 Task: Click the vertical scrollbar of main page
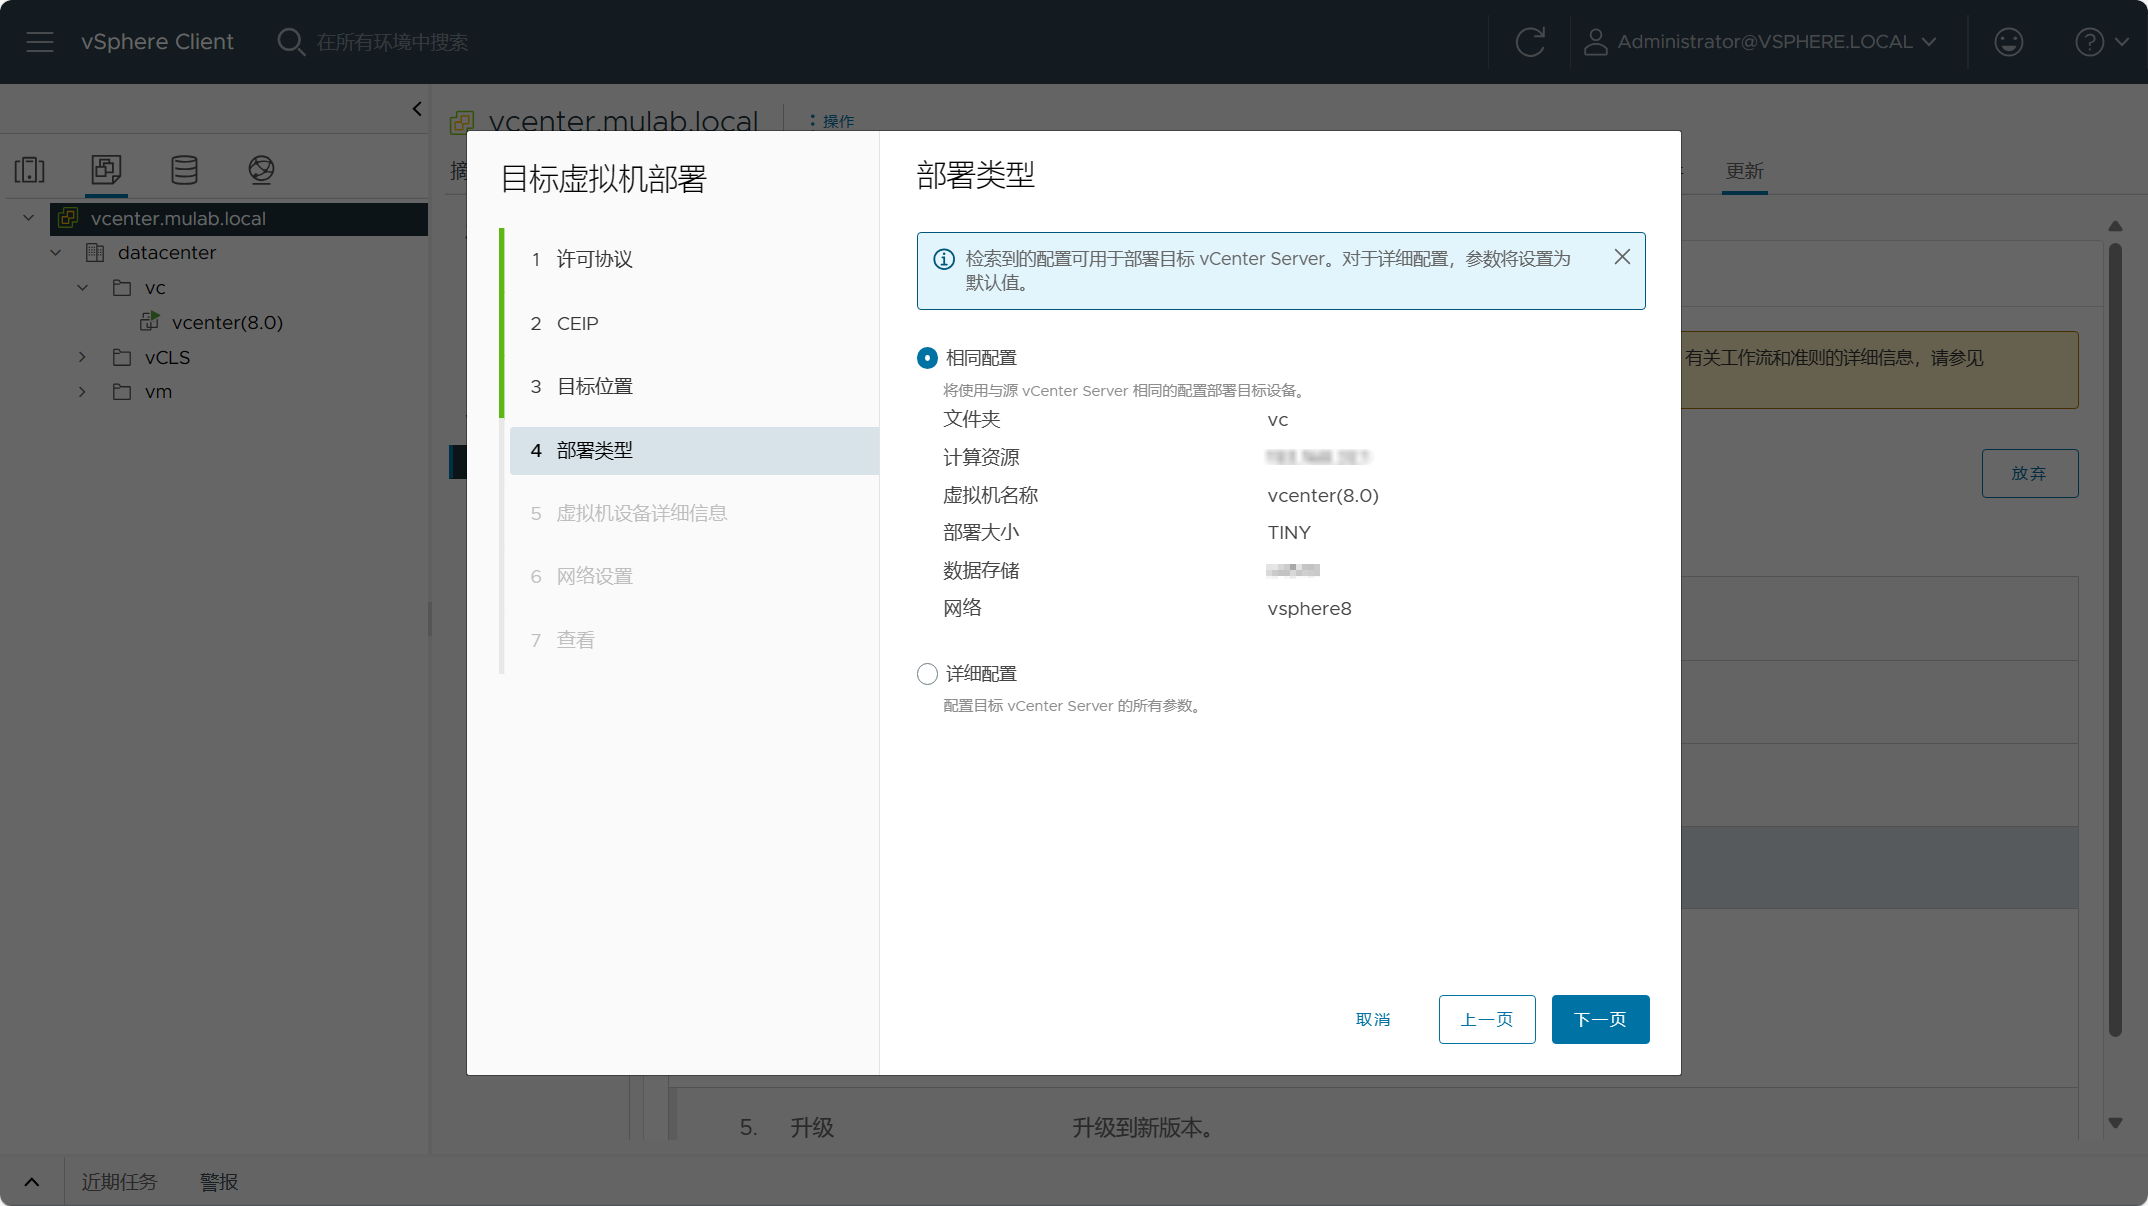[2115, 640]
